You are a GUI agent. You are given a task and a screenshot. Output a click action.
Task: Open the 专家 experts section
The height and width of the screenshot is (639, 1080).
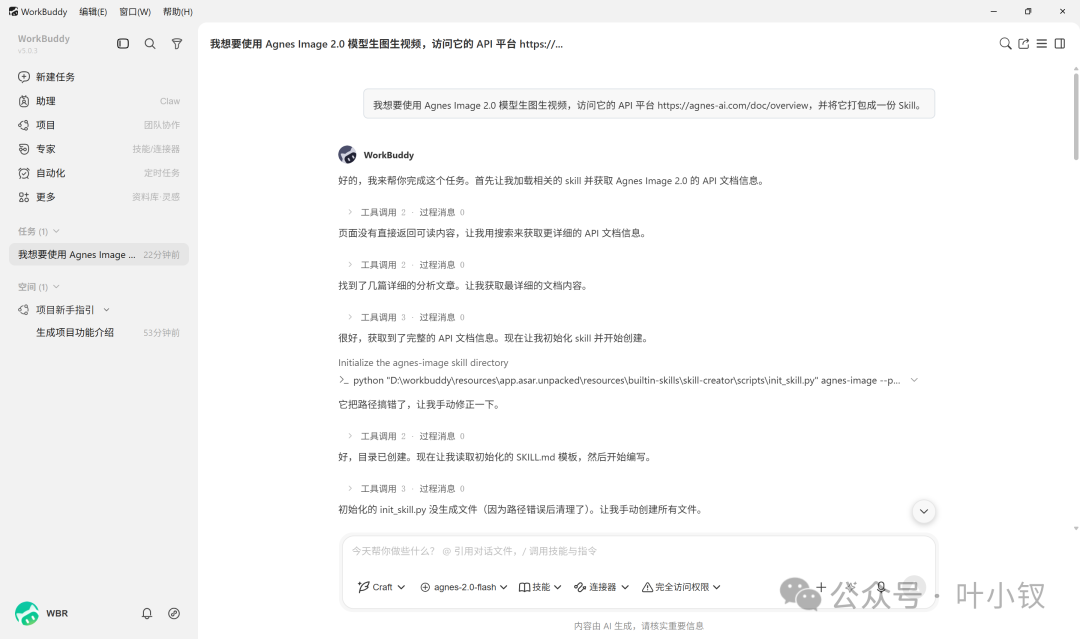pyautogui.click(x=98, y=149)
